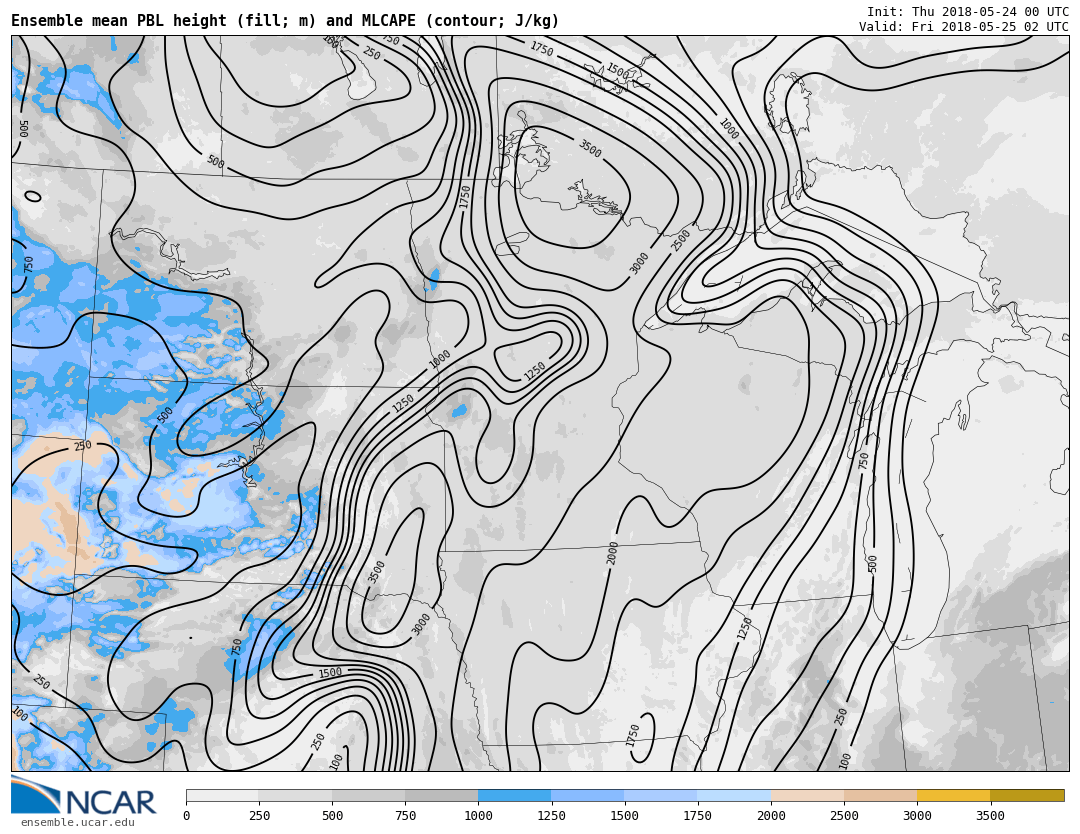
Task: Click the NCAR logo
Action: (x=84, y=796)
